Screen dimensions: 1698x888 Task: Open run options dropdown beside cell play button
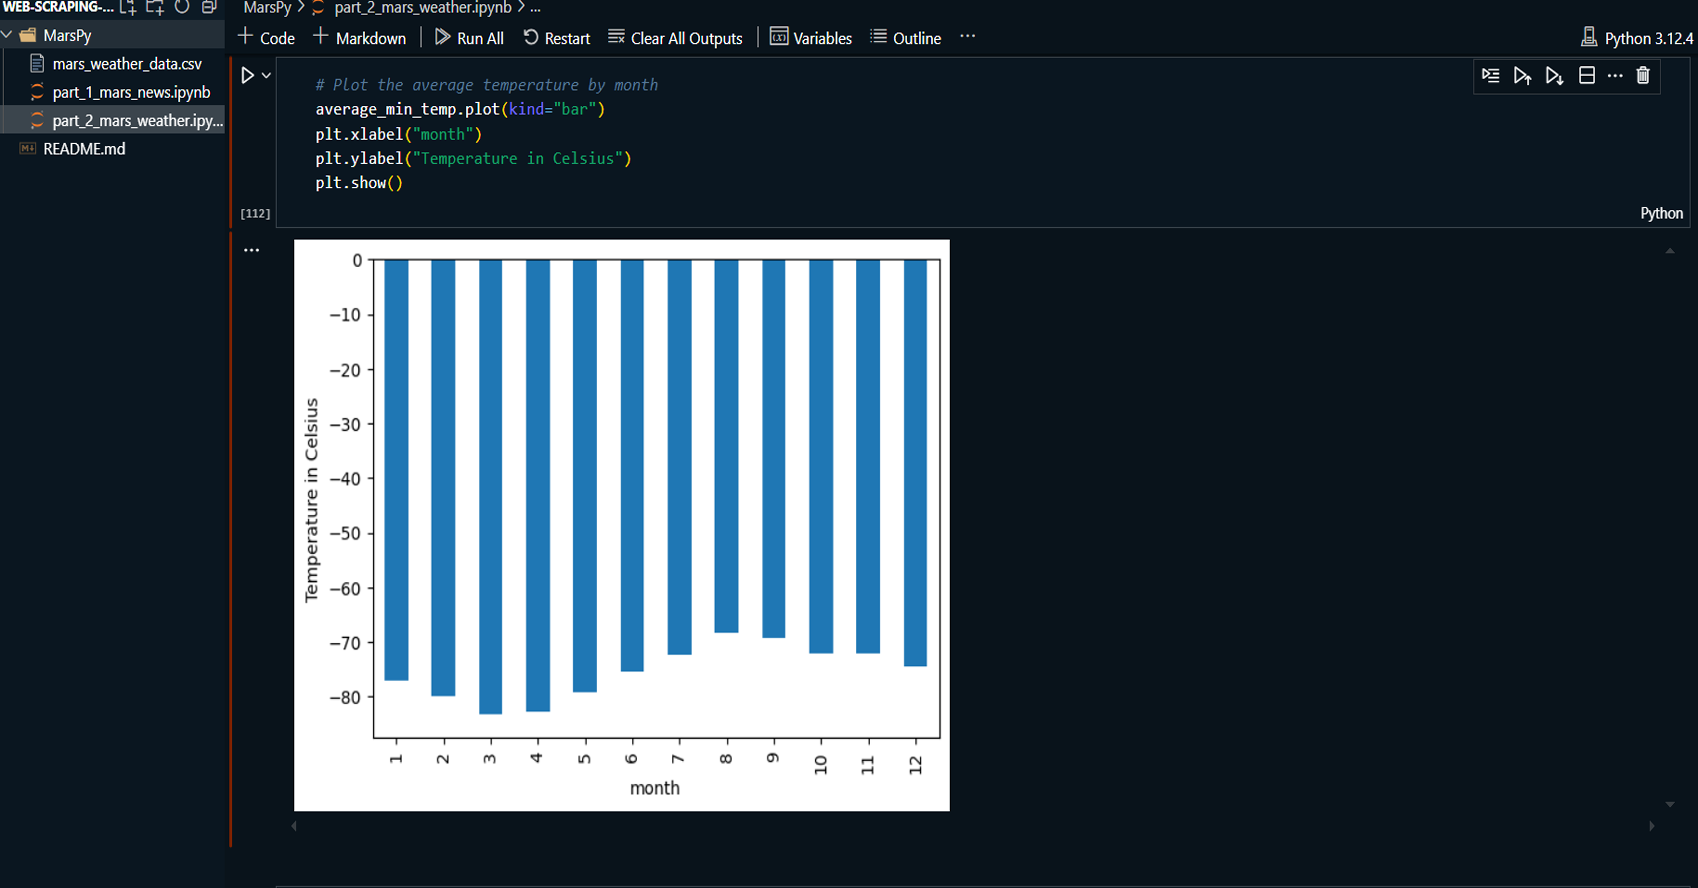click(266, 76)
